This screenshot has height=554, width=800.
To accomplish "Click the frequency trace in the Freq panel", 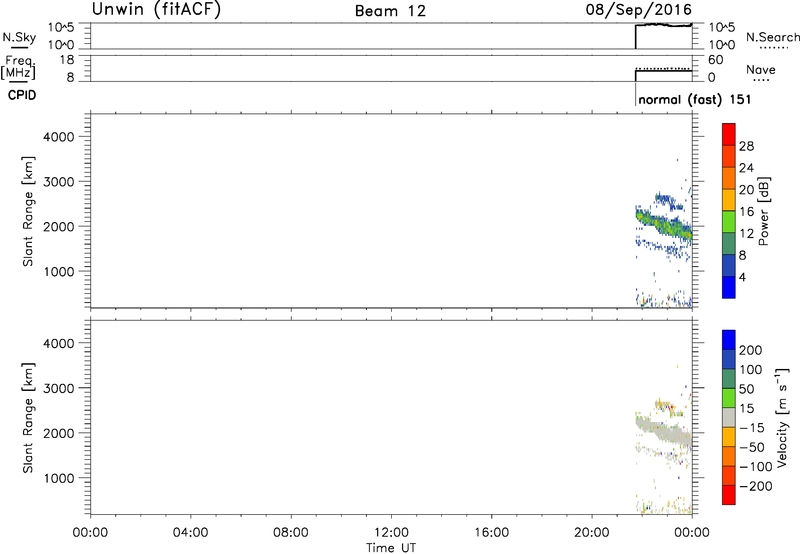I will point(663,70).
